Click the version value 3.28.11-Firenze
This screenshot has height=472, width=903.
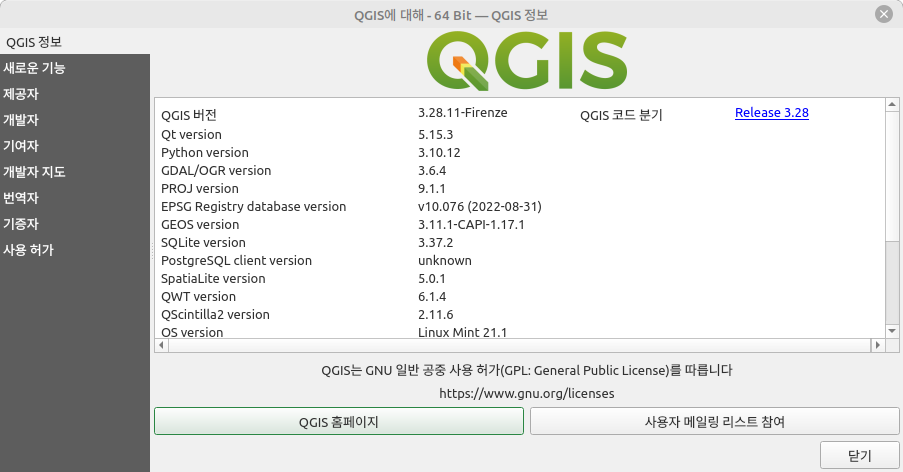[x=462, y=113]
